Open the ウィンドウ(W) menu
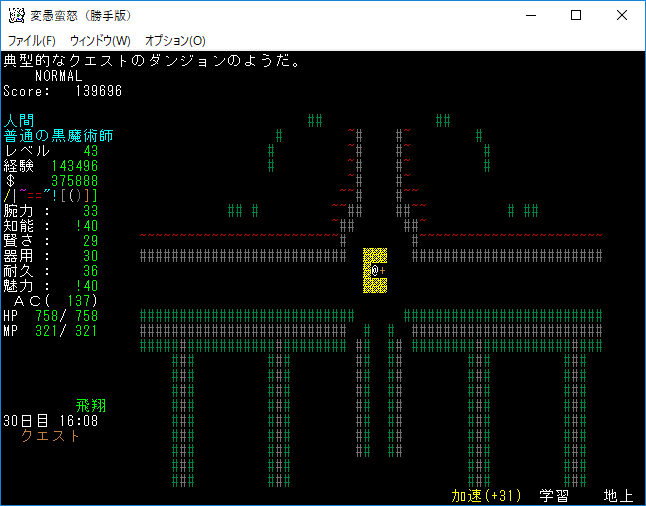Screen dimensions: 646x506 100,41
